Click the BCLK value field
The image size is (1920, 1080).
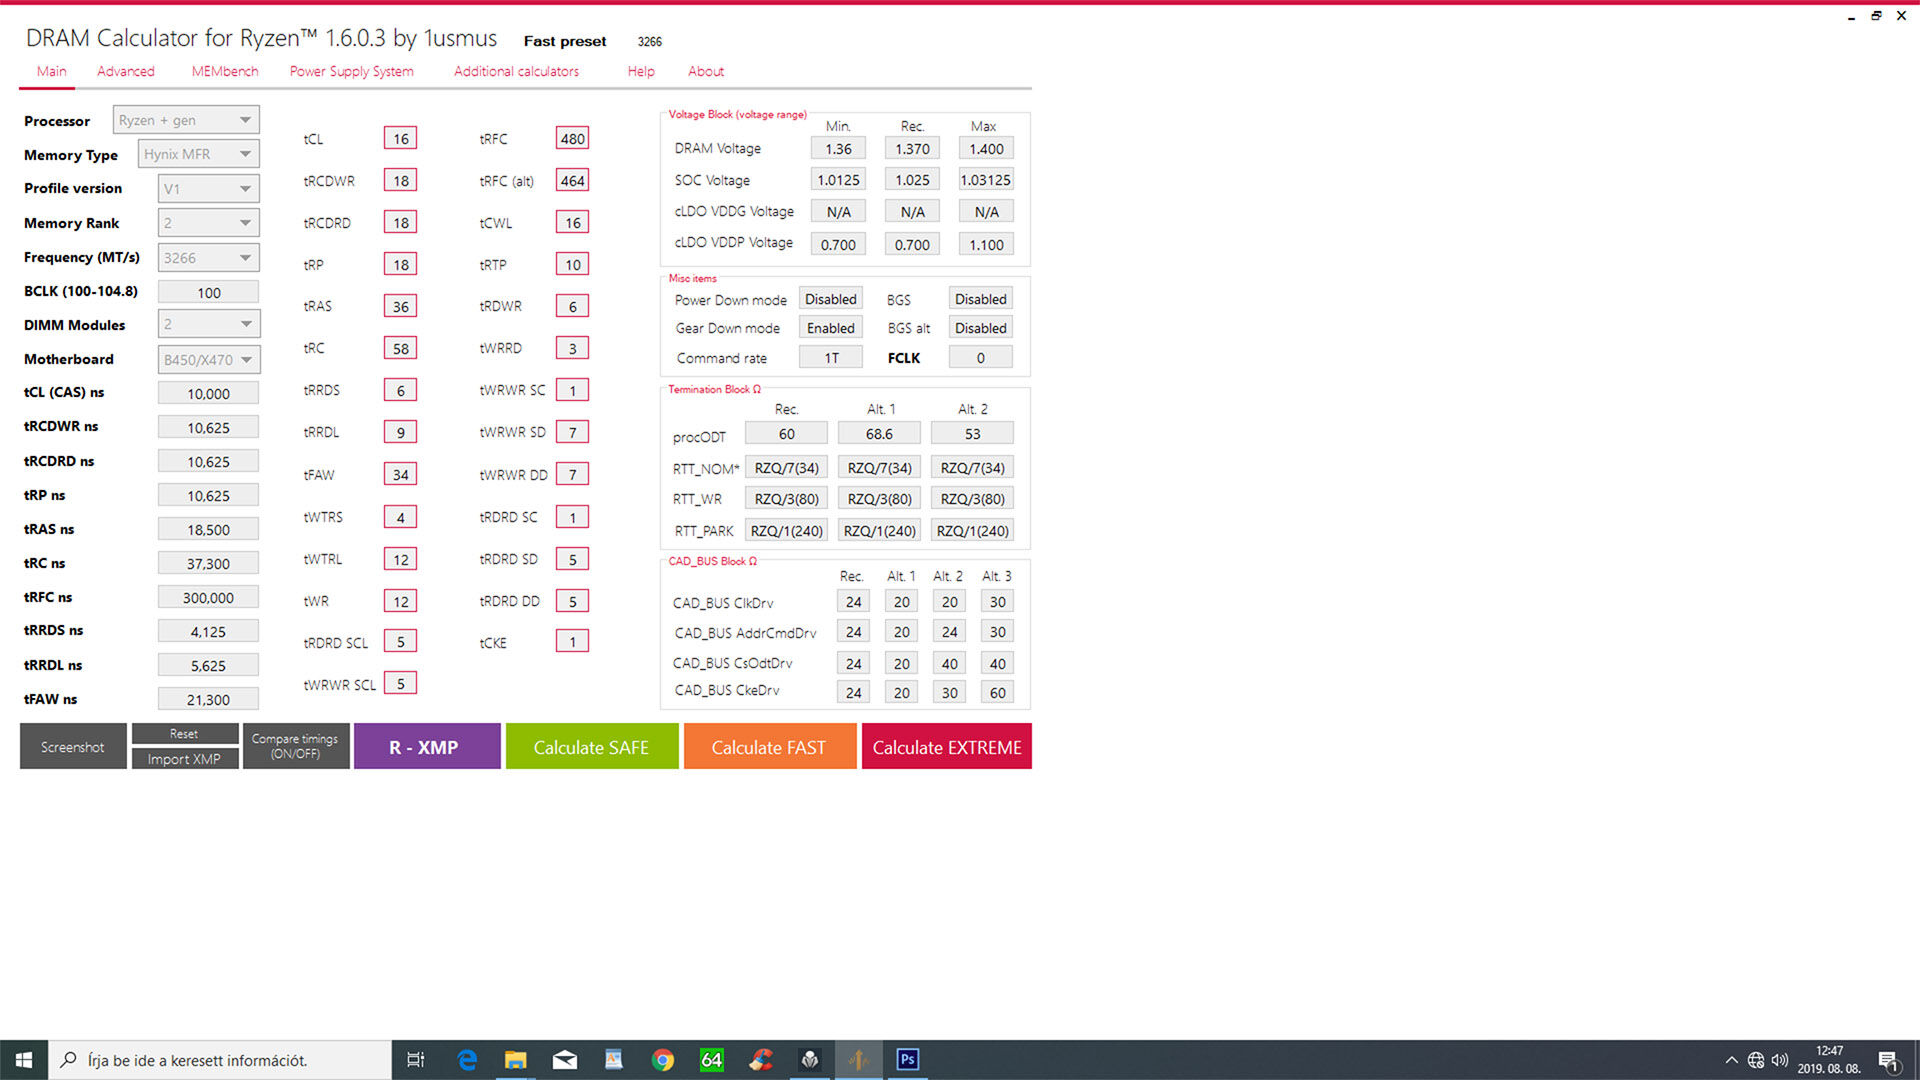(208, 292)
